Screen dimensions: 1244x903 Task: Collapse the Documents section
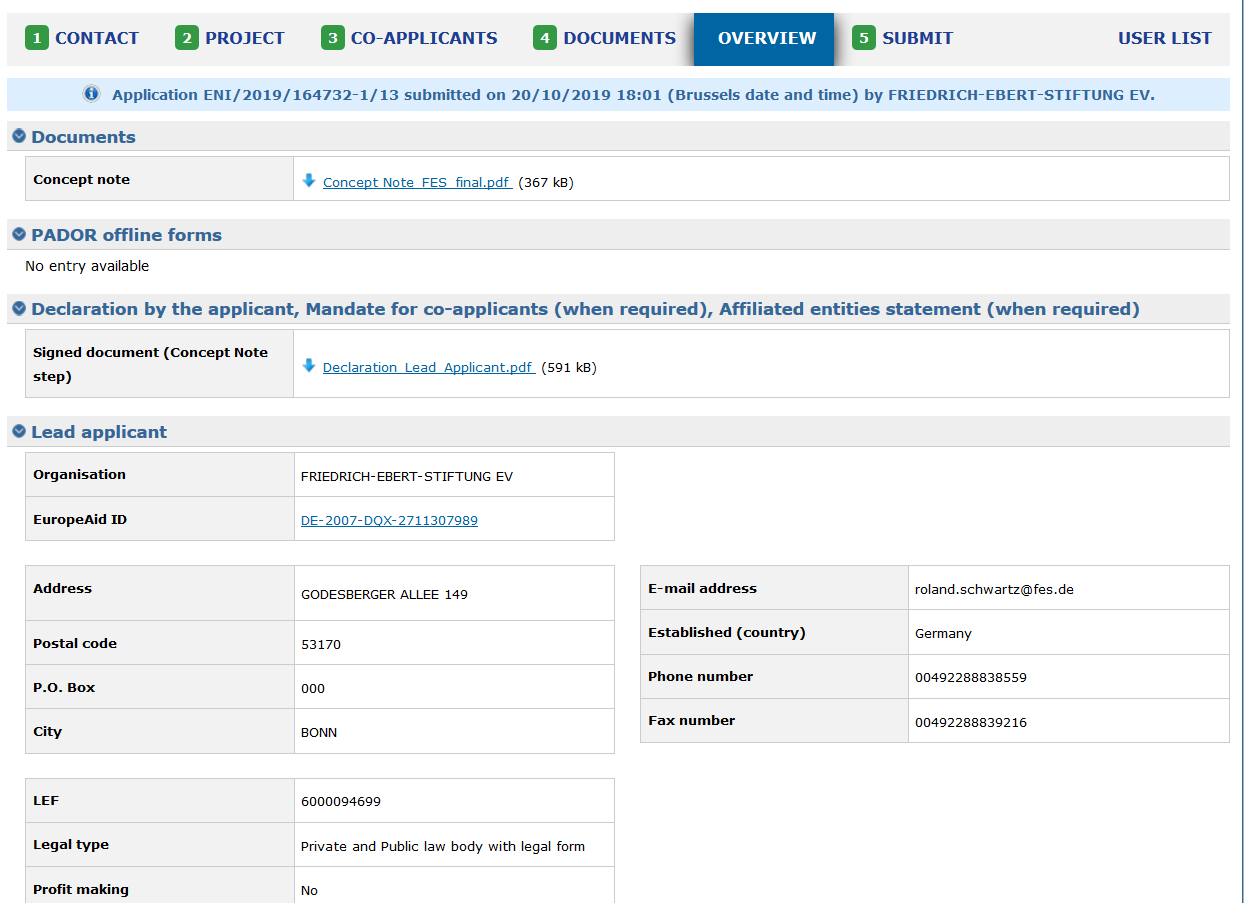(19, 136)
